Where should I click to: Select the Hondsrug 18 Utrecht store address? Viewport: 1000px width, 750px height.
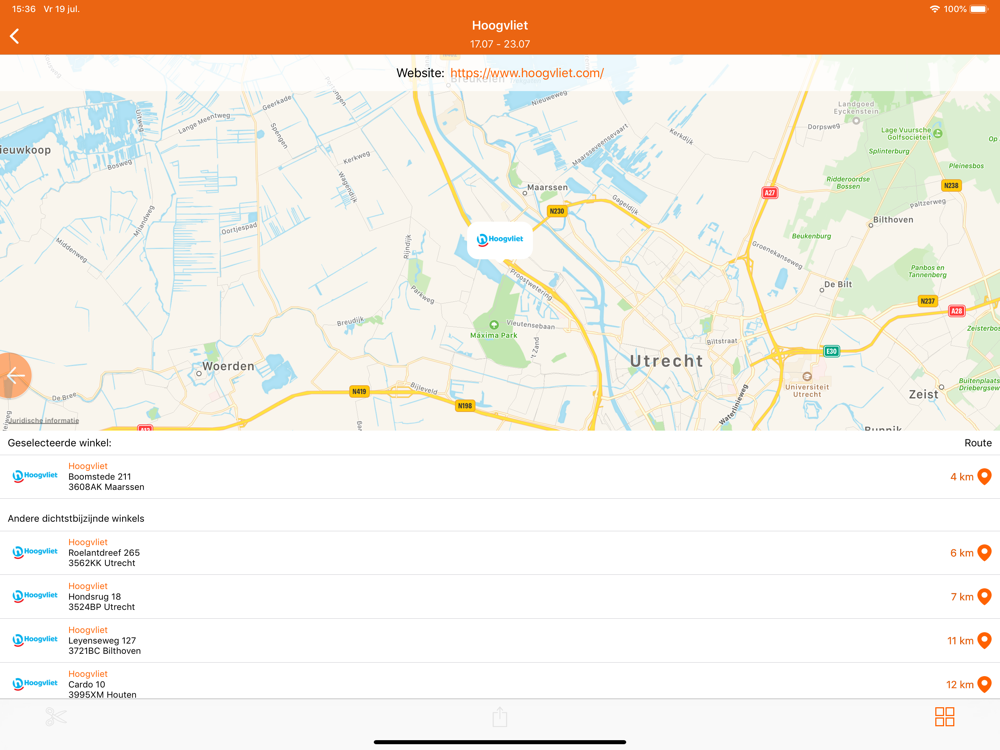(101, 601)
